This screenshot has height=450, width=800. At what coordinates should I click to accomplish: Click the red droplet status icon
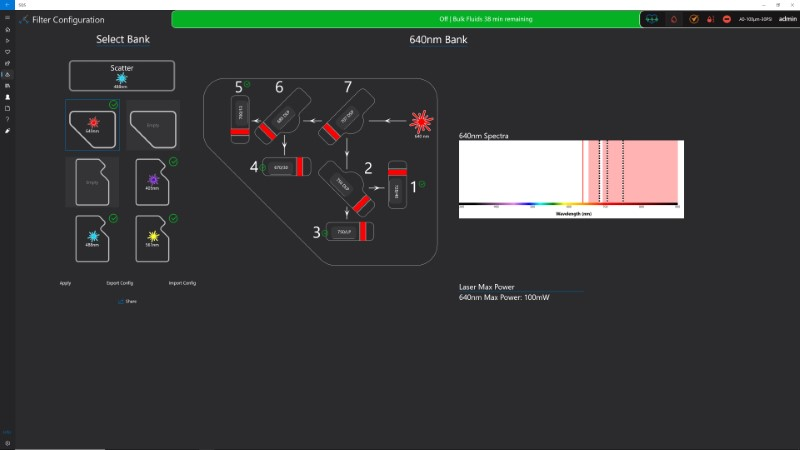pos(673,19)
